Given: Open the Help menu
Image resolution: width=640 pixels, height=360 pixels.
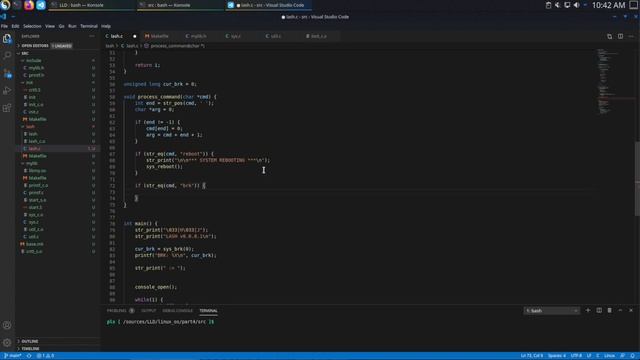Looking at the screenshot, I should coord(106,26).
